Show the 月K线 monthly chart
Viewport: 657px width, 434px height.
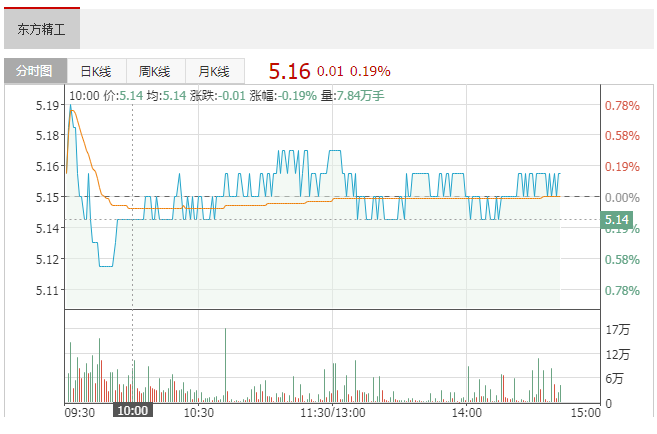214,72
